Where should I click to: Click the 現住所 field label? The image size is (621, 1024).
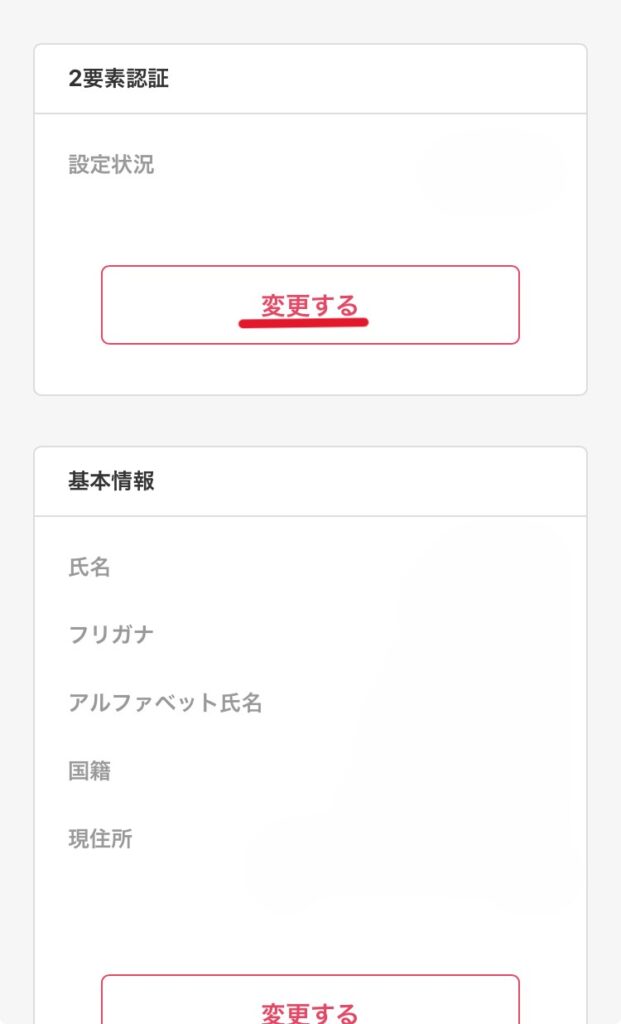click(100, 839)
